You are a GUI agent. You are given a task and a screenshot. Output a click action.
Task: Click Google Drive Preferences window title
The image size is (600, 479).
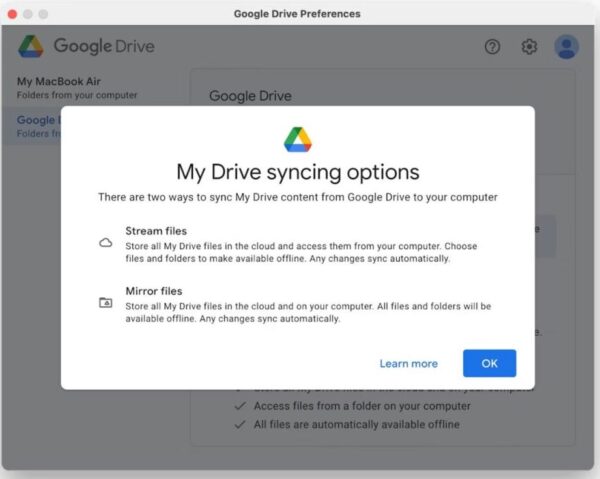point(297,14)
